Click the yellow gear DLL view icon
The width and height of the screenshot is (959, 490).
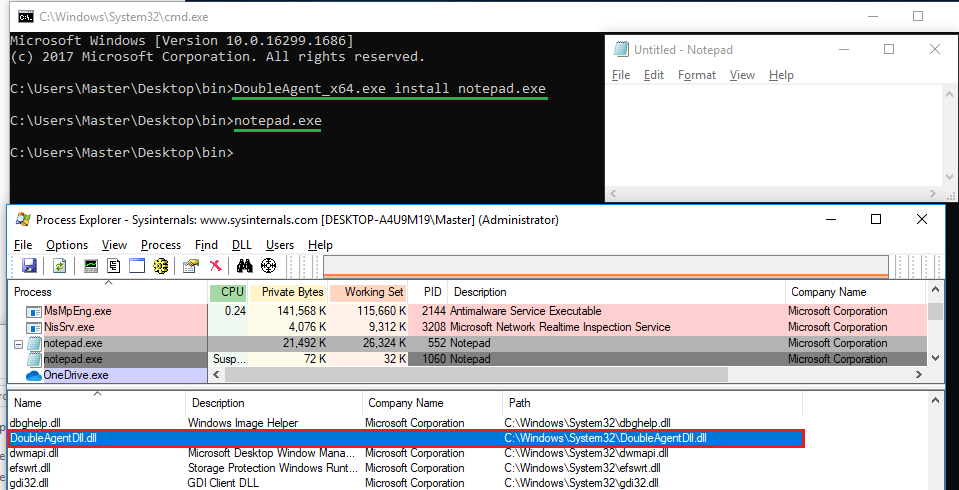point(160,266)
